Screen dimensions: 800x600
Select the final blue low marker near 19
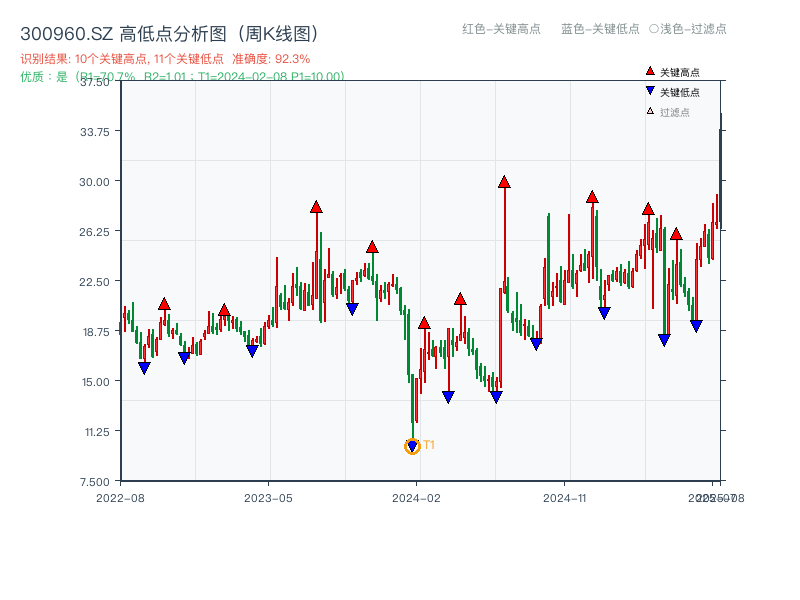point(696,326)
